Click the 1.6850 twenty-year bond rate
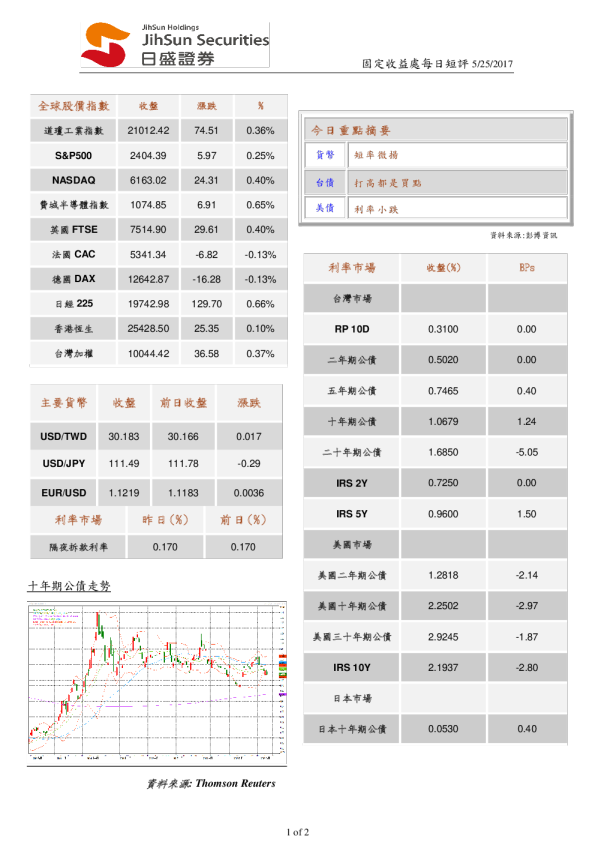 click(x=443, y=452)
